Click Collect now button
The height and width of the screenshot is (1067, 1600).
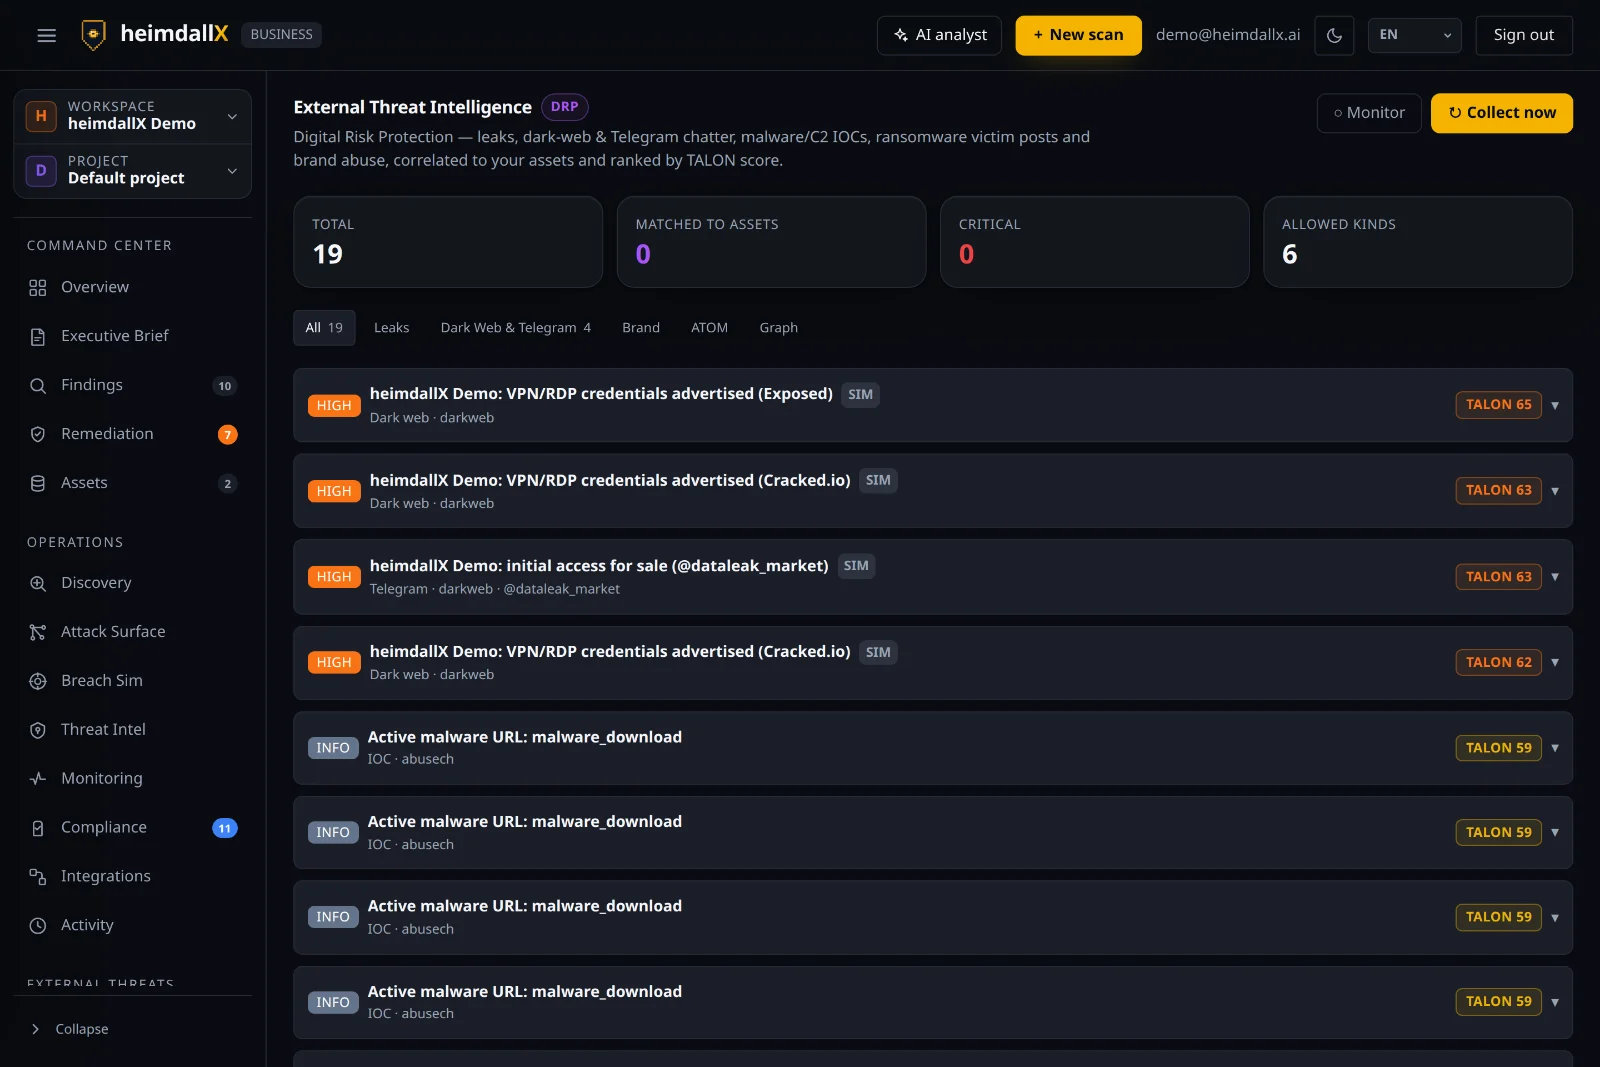(1501, 113)
